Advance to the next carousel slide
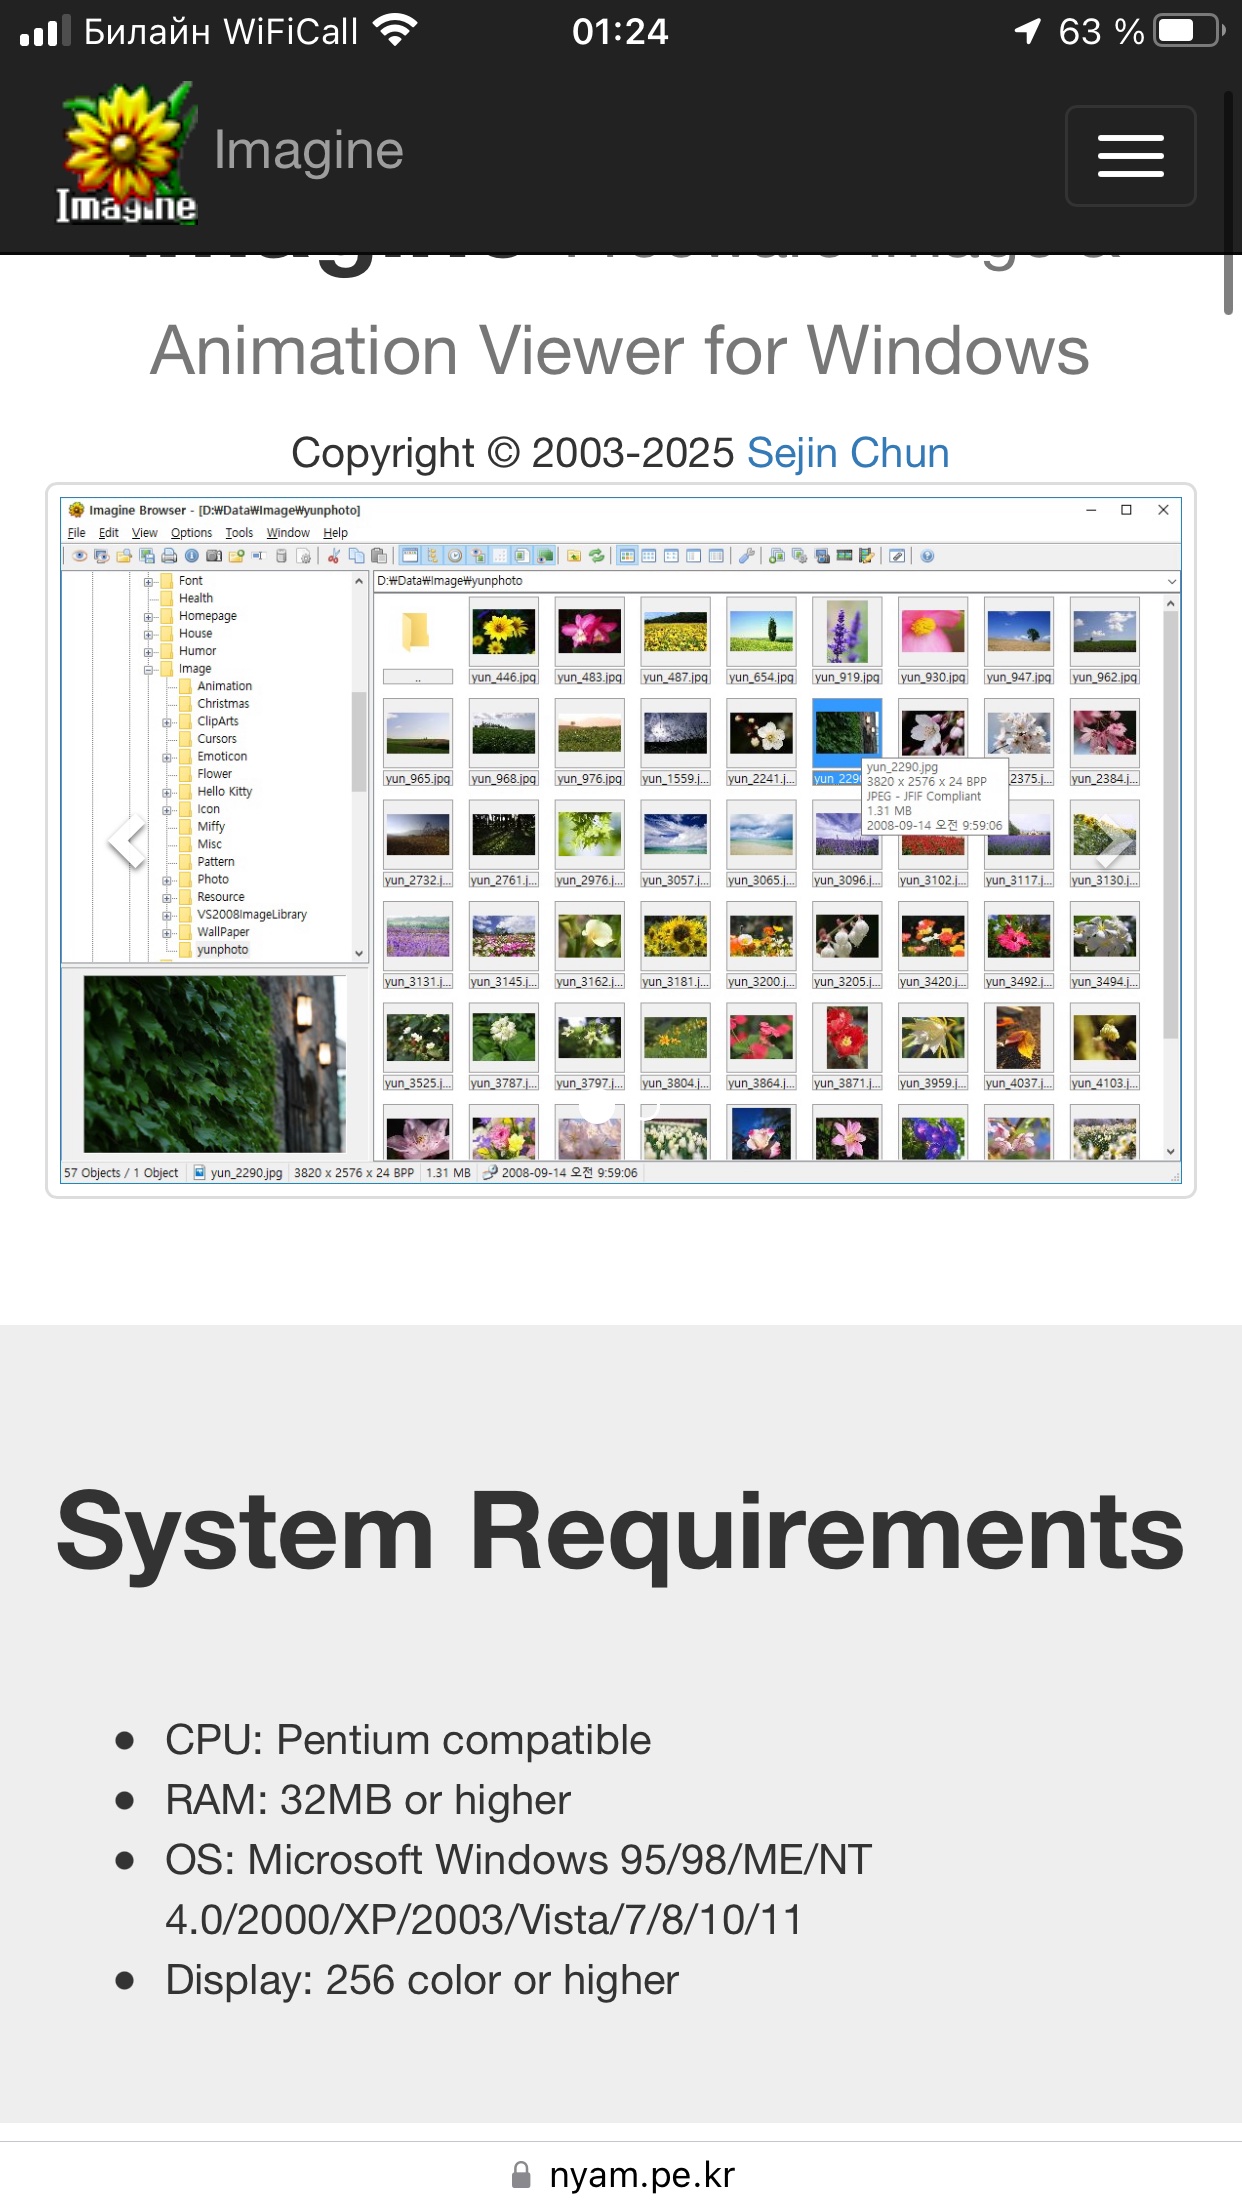The width and height of the screenshot is (1242, 2208). pos(1113,841)
